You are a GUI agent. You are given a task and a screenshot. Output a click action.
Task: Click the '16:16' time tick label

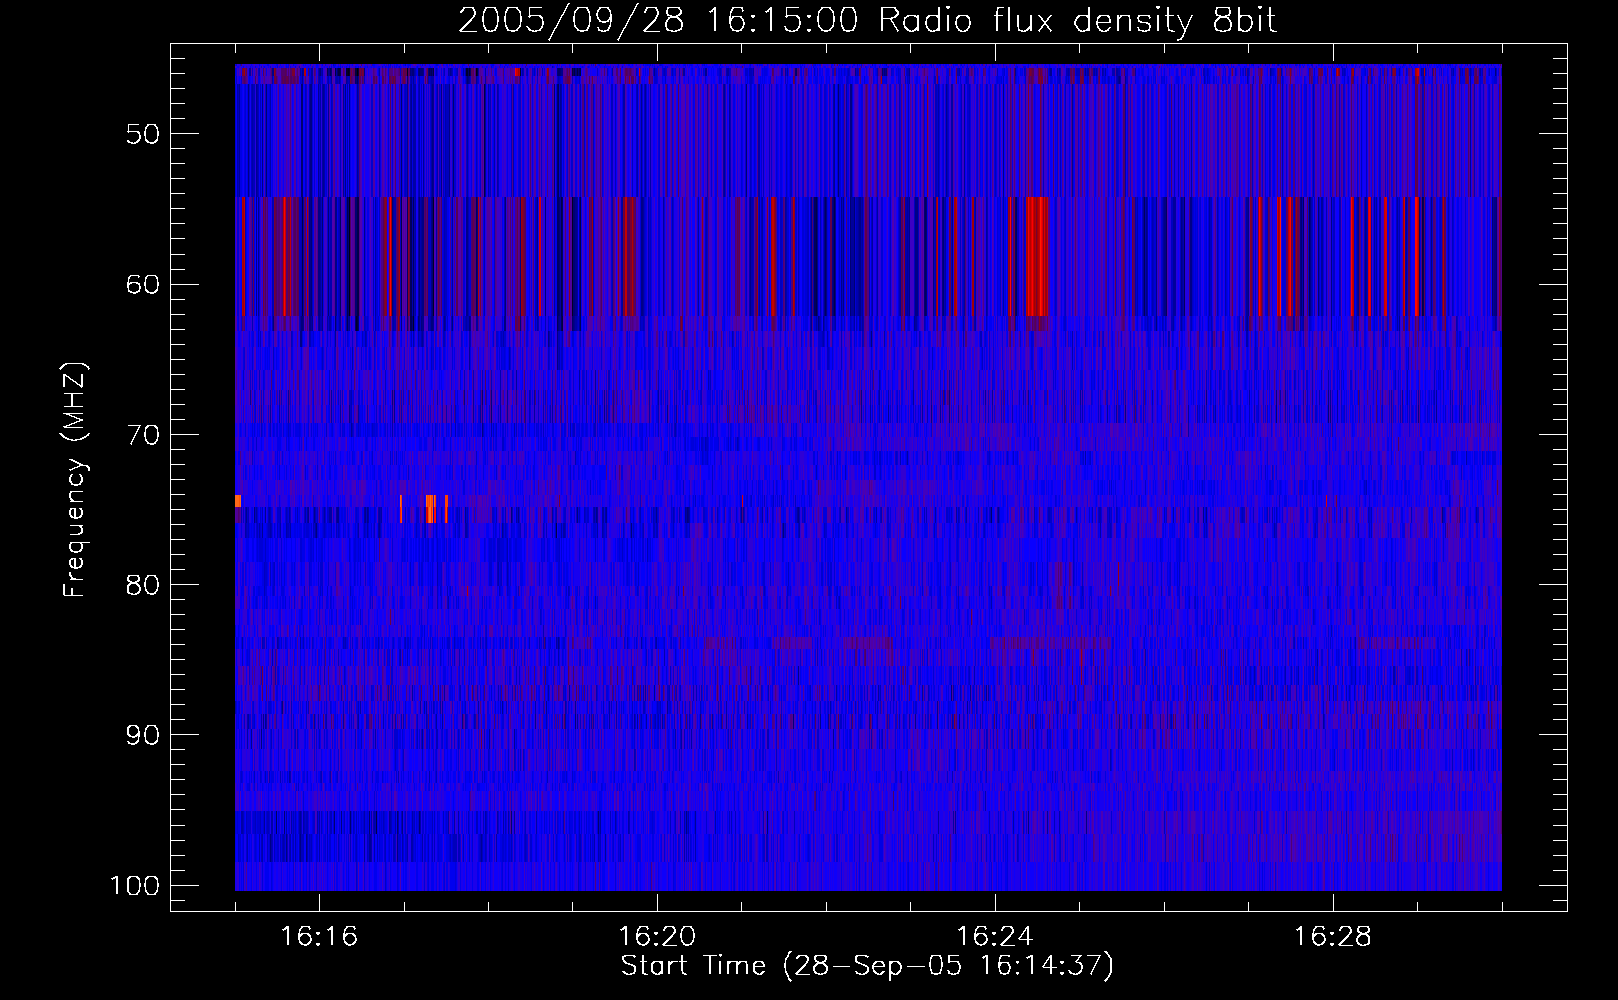coord(319,937)
